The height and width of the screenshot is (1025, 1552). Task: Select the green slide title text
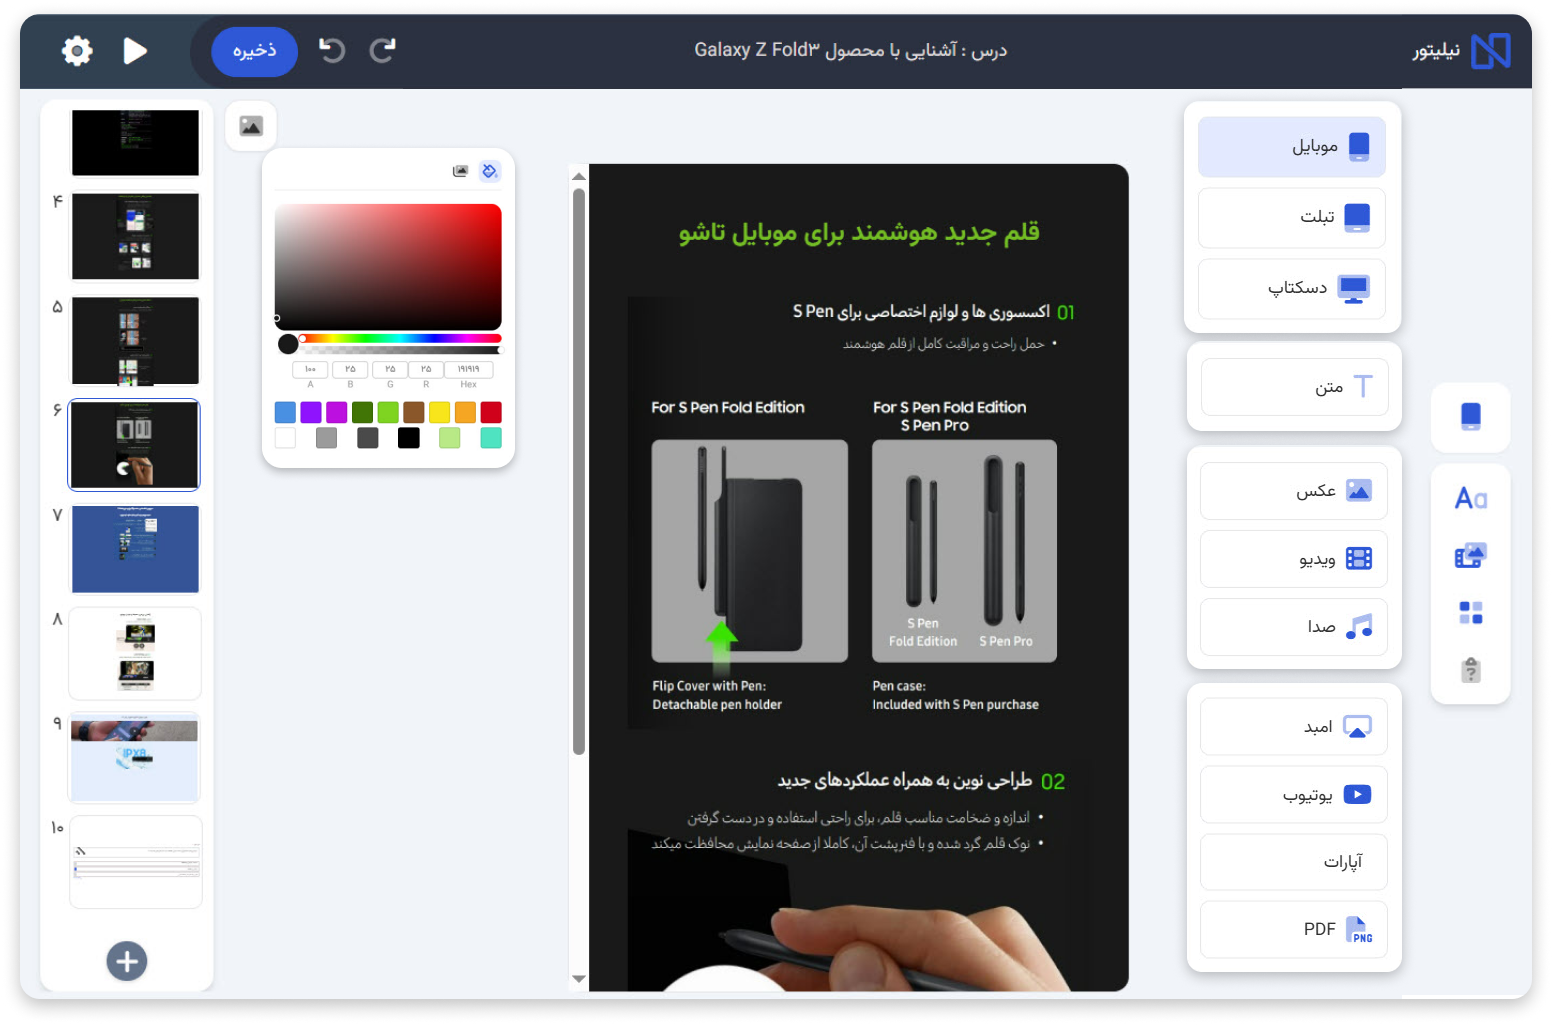[x=859, y=232]
